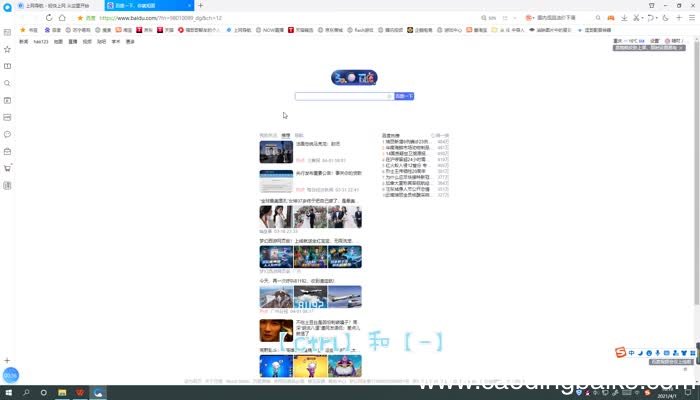This screenshot has width=700, height=400.
Task: Expand the undo button's dropdown arrow
Action: [x=656, y=18]
